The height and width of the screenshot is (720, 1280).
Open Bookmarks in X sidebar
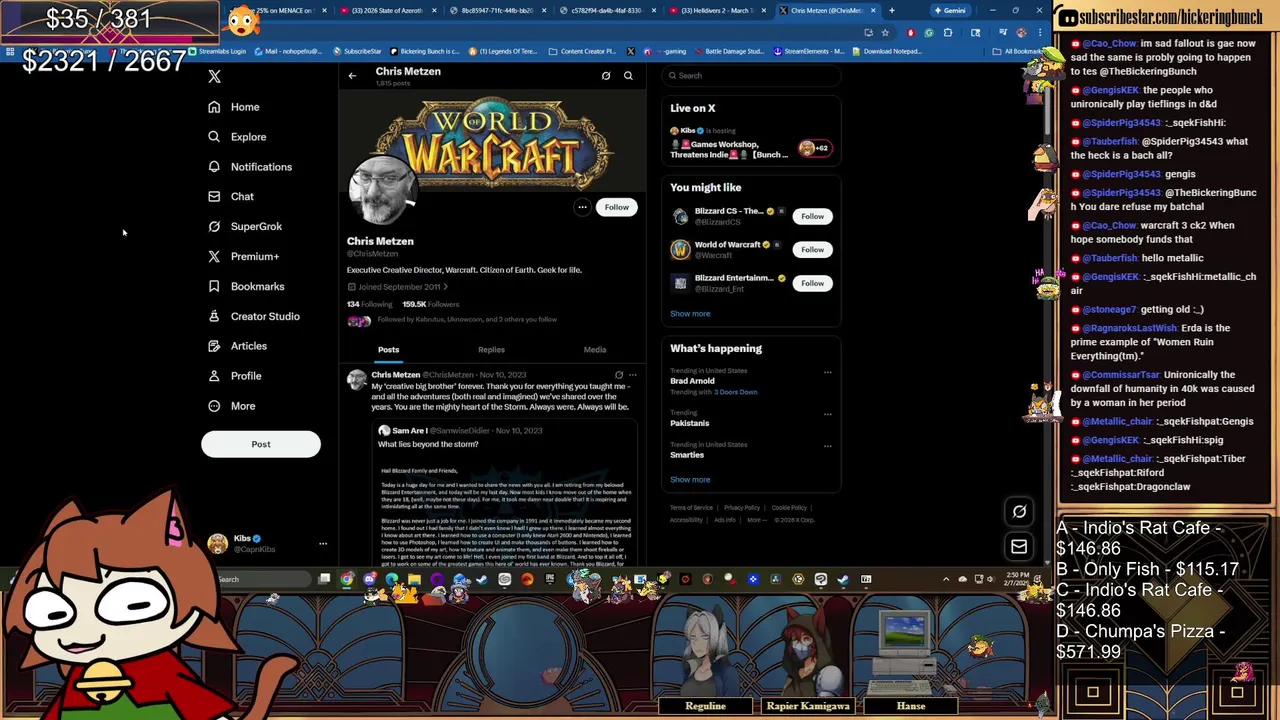(x=246, y=287)
